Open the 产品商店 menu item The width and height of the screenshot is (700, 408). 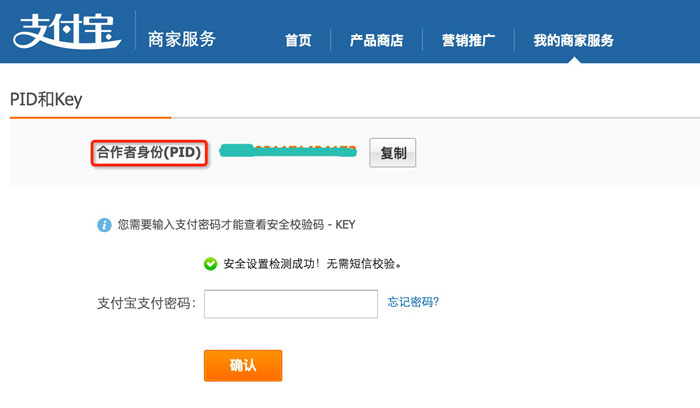point(376,41)
